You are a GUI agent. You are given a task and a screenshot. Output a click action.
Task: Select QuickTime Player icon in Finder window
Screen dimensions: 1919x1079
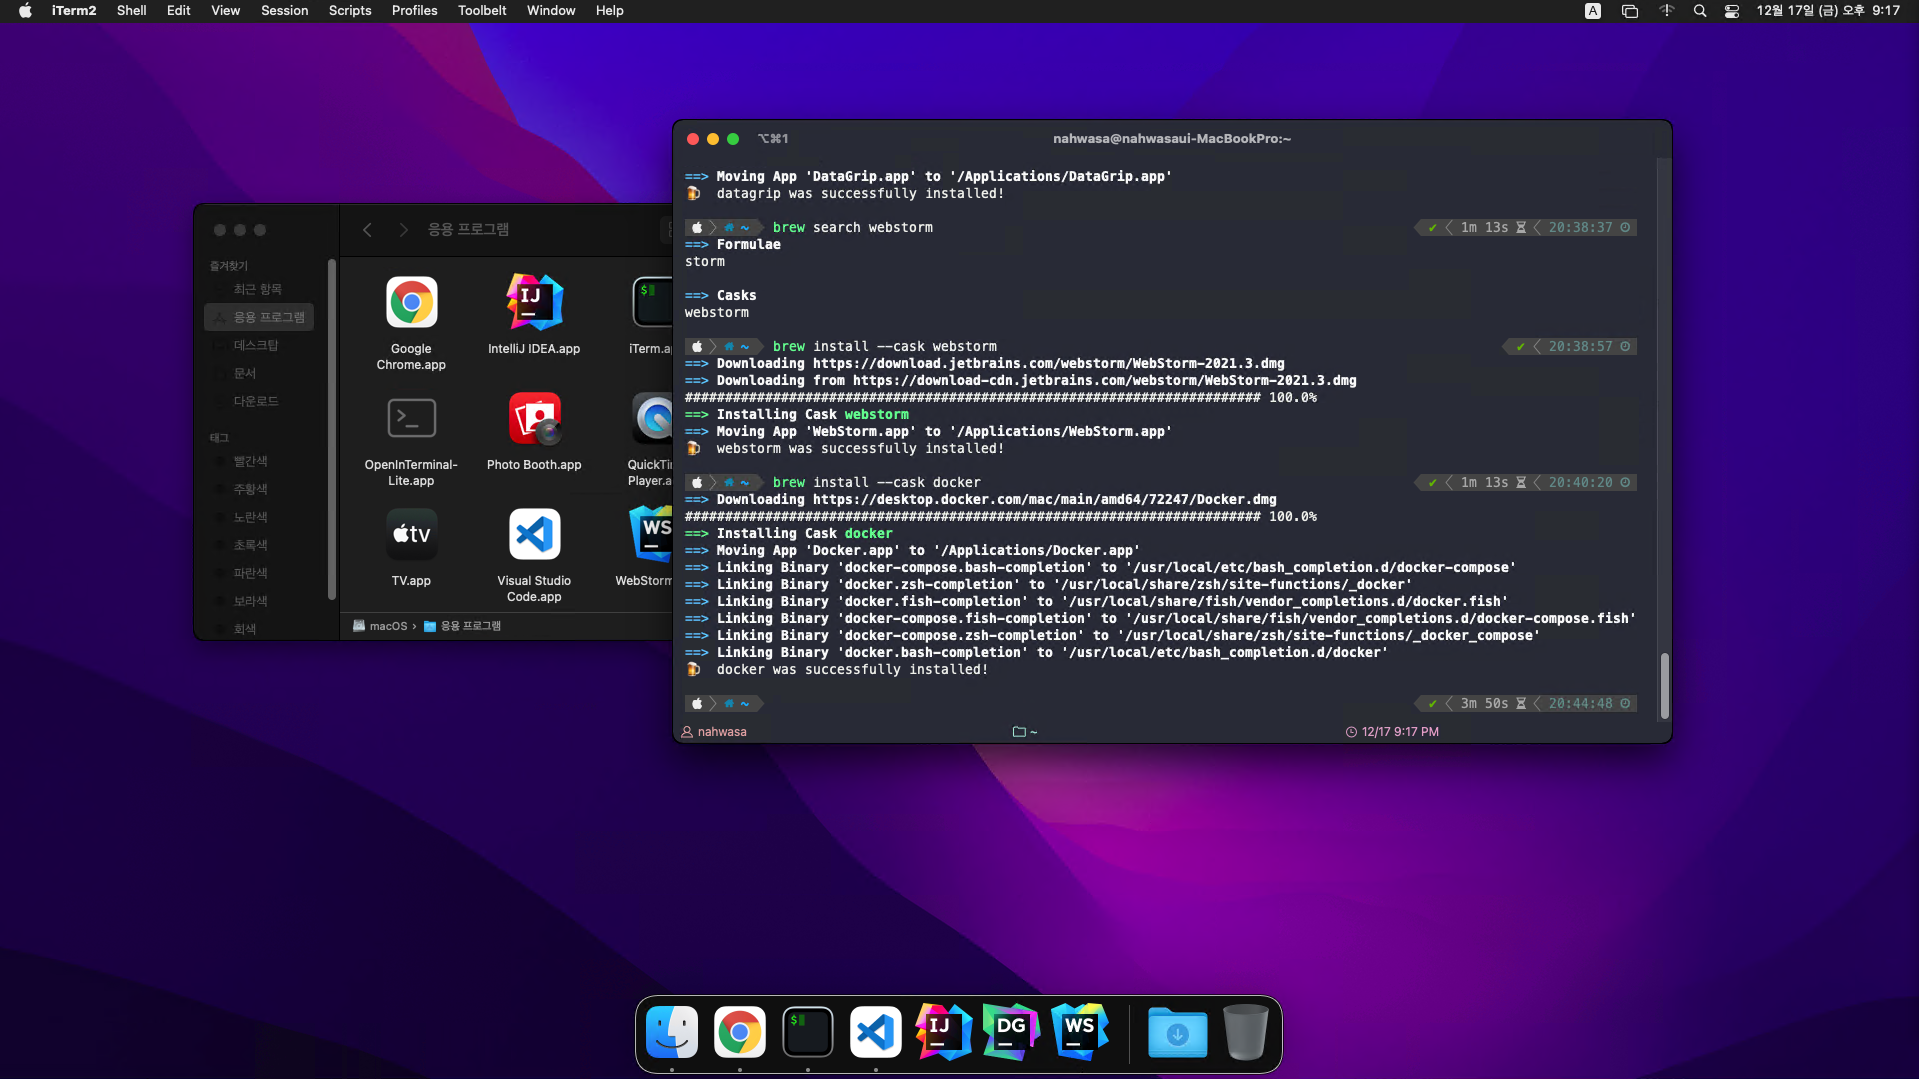tap(652, 418)
